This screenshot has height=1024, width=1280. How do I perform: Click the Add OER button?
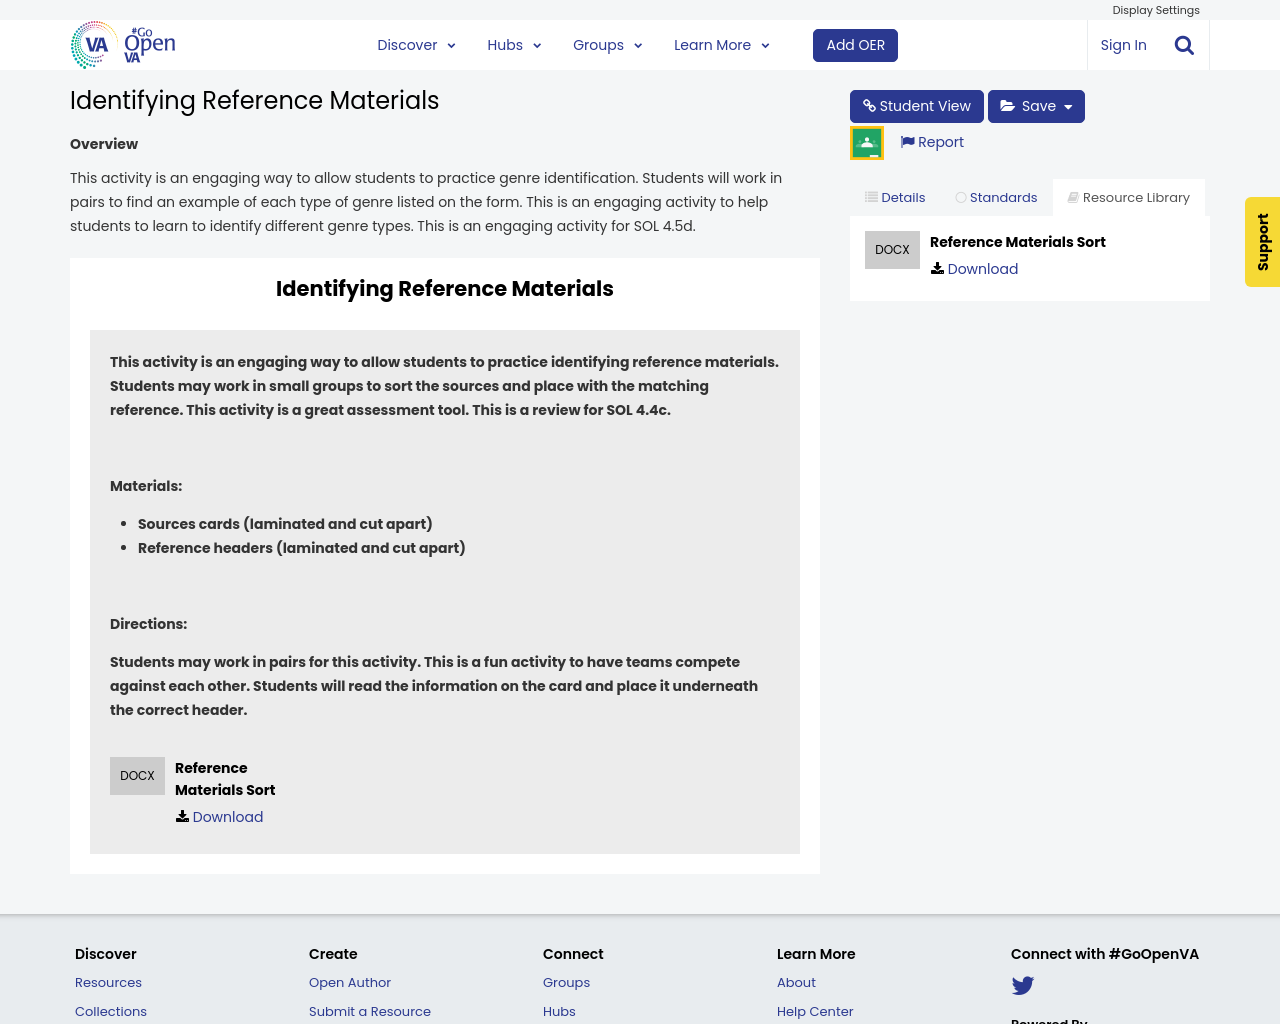tap(855, 44)
